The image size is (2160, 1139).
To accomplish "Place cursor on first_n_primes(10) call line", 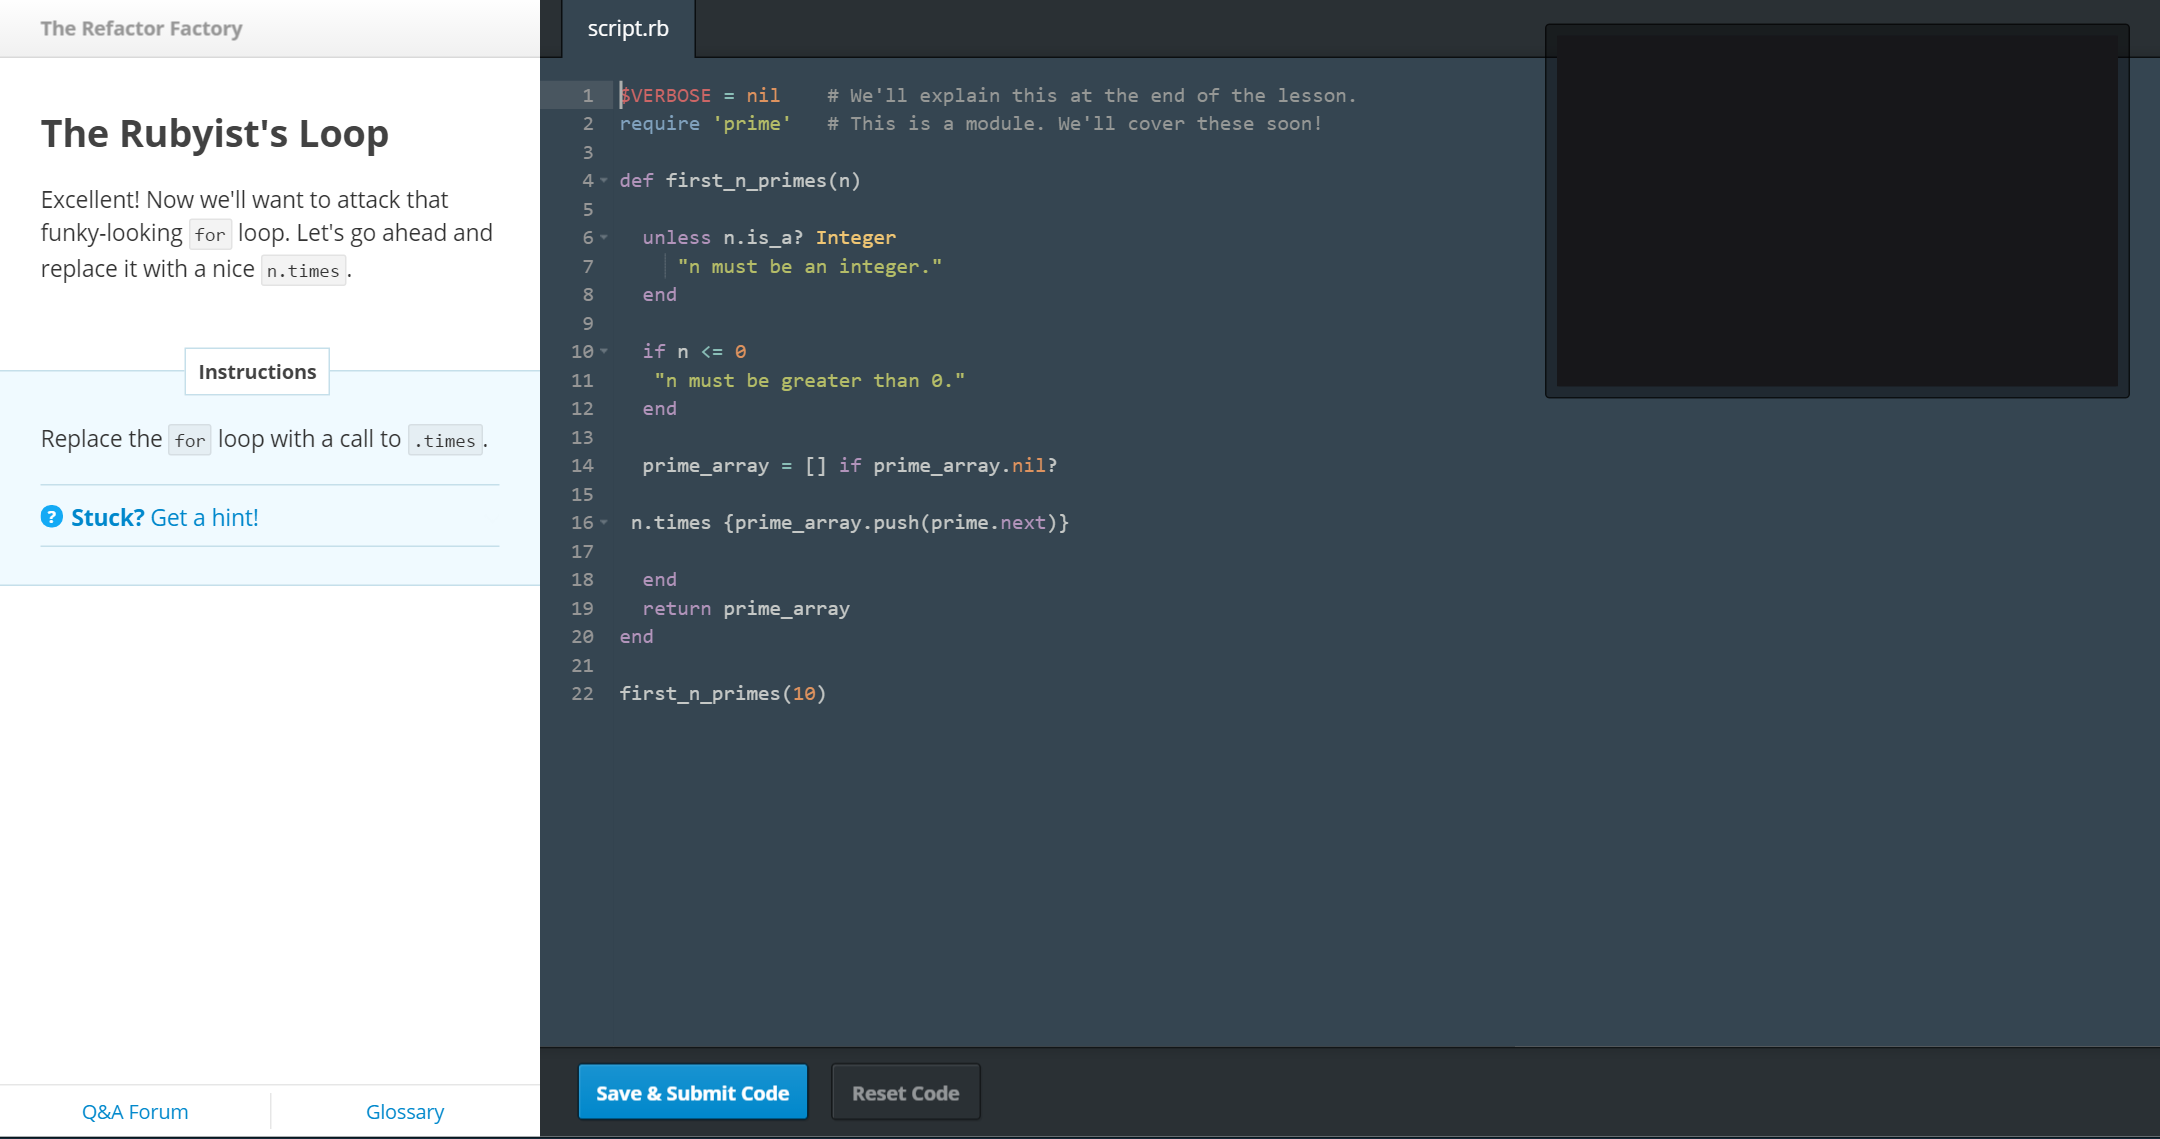I will click(722, 694).
